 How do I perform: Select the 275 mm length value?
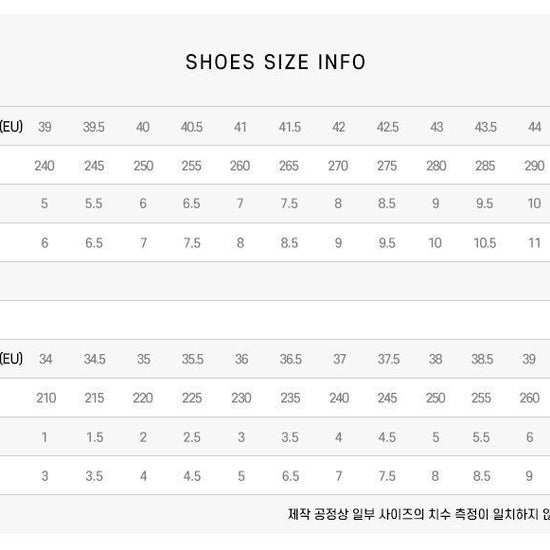tap(387, 166)
